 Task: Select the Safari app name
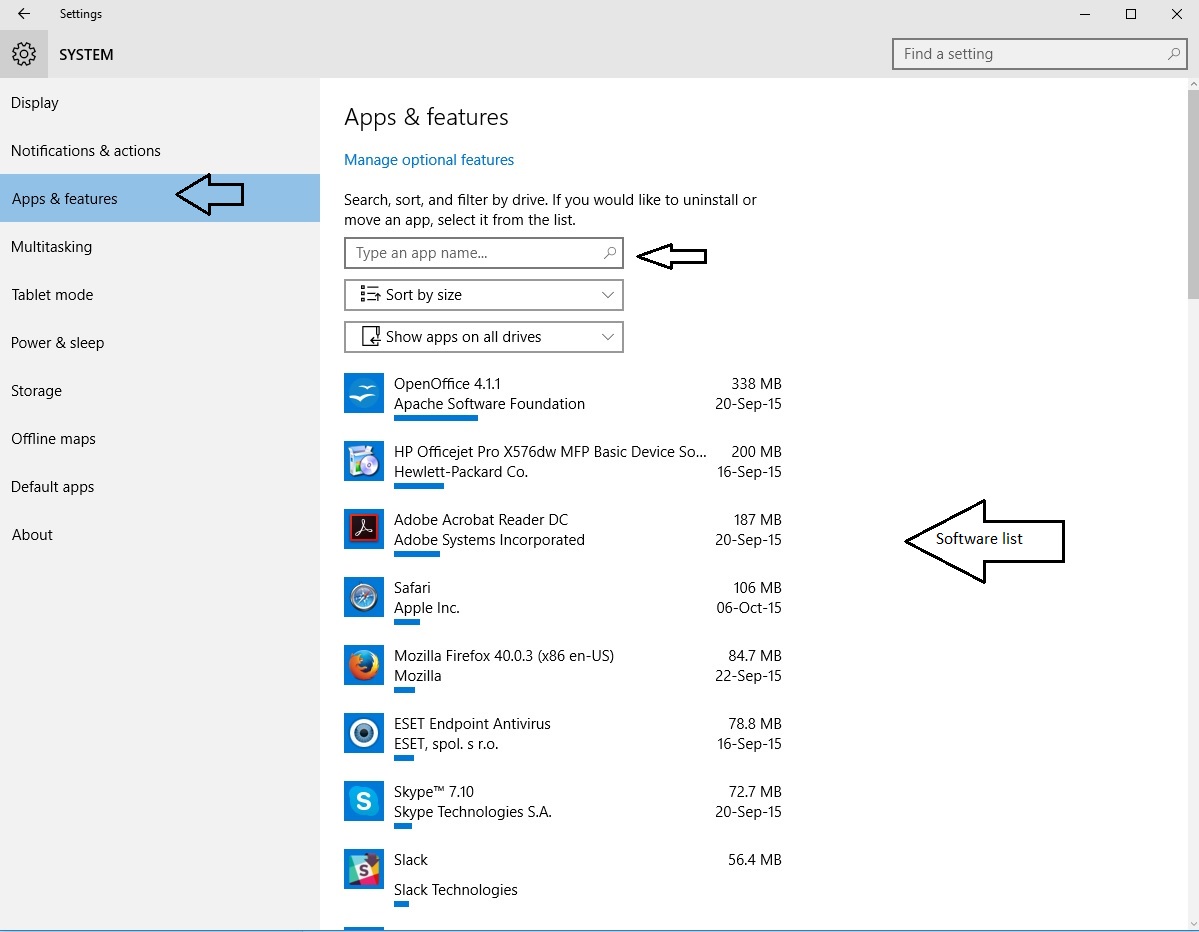click(412, 588)
